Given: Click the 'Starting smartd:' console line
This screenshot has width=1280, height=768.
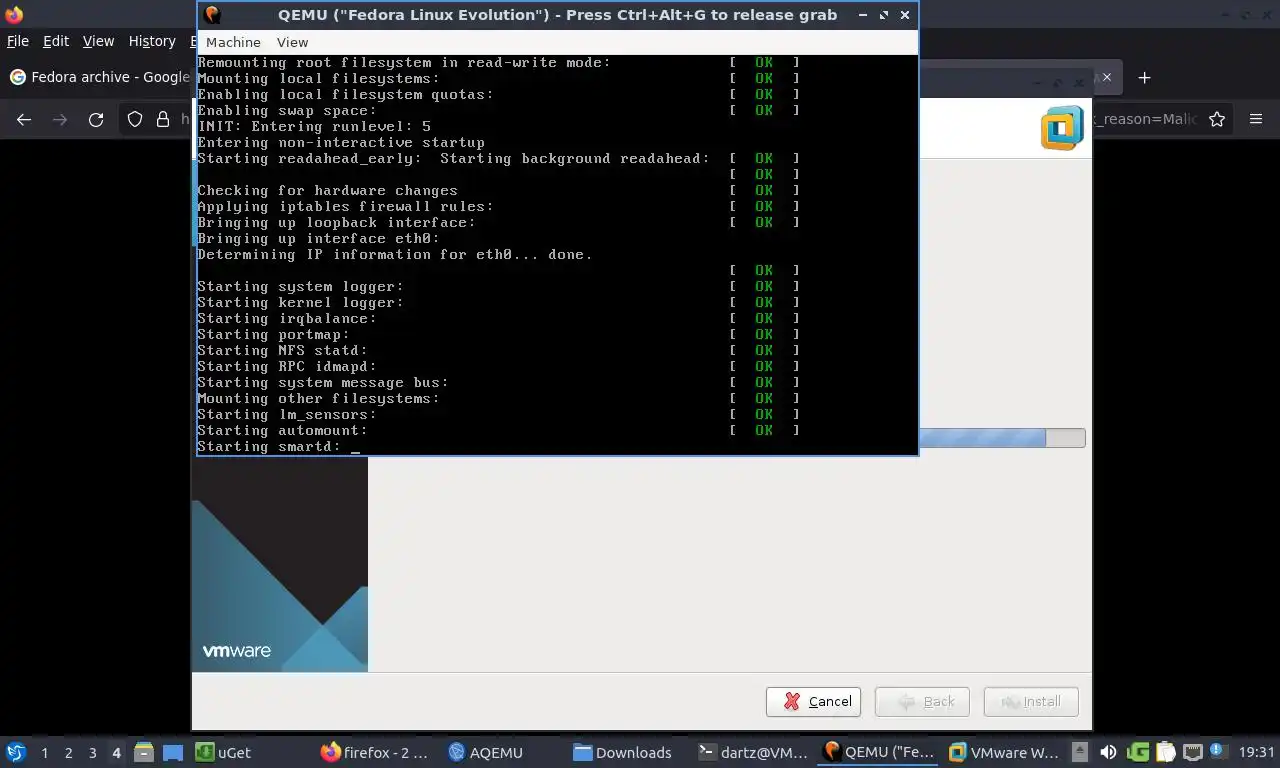Looking at the screenshot, I should (x=269, y=446).
